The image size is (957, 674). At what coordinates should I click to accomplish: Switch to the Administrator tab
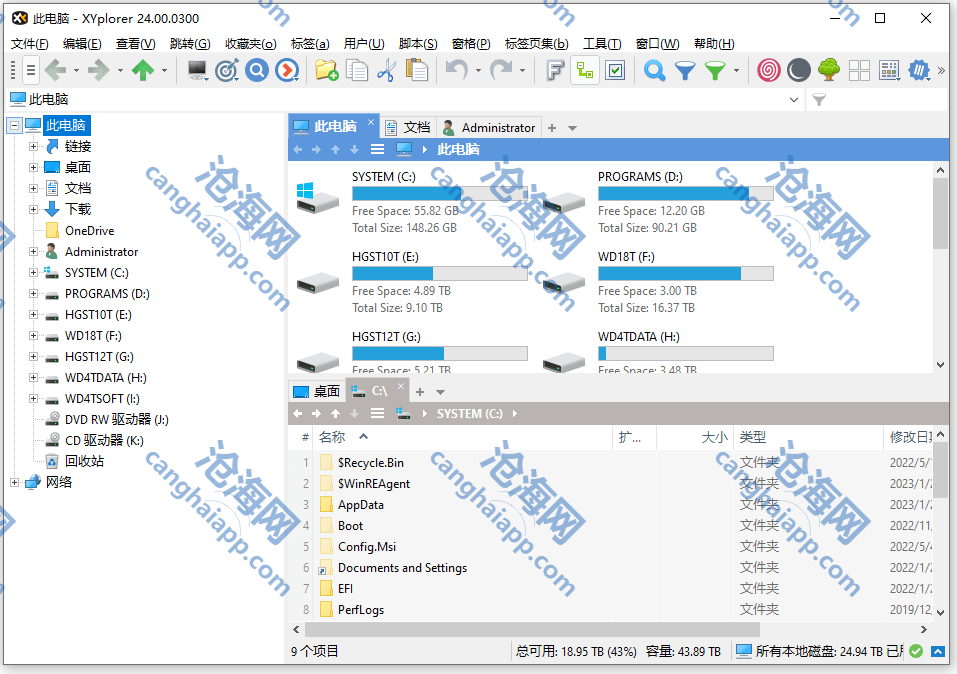coord(489,127)
